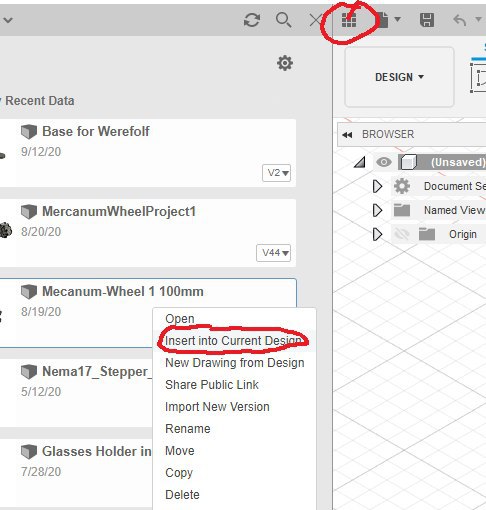Undo the last action
The height and width of the screenshot is (510, 486).
coord(460,20)
